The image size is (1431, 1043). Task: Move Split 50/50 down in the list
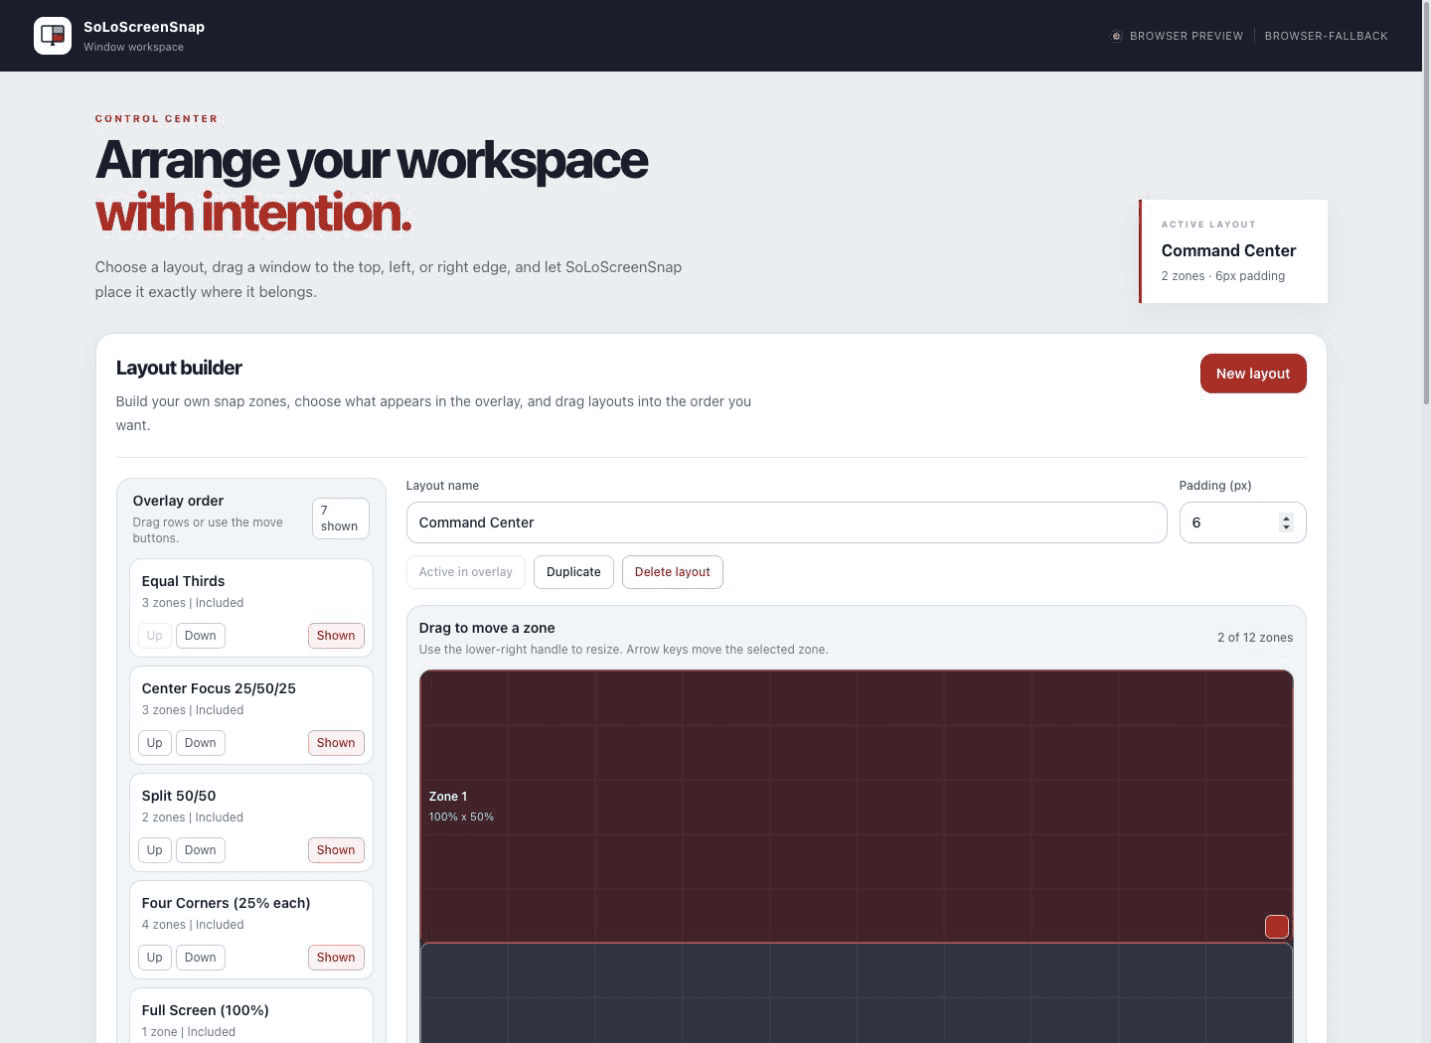200,850
